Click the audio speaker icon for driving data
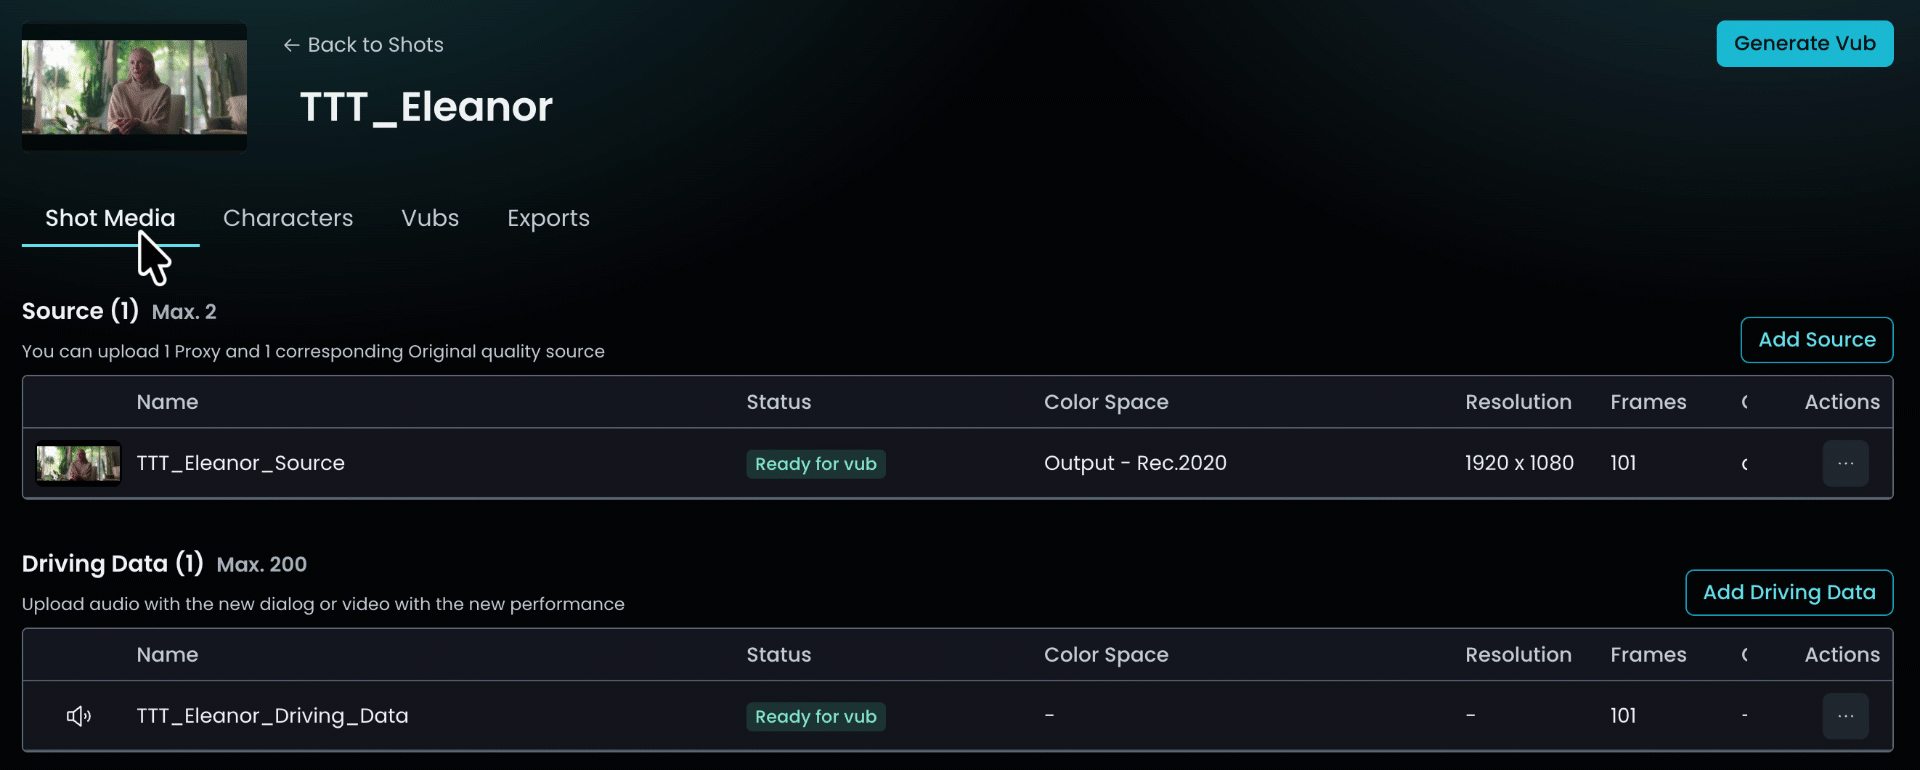This screenshot has height=770, width=1920. coord(79,716)
